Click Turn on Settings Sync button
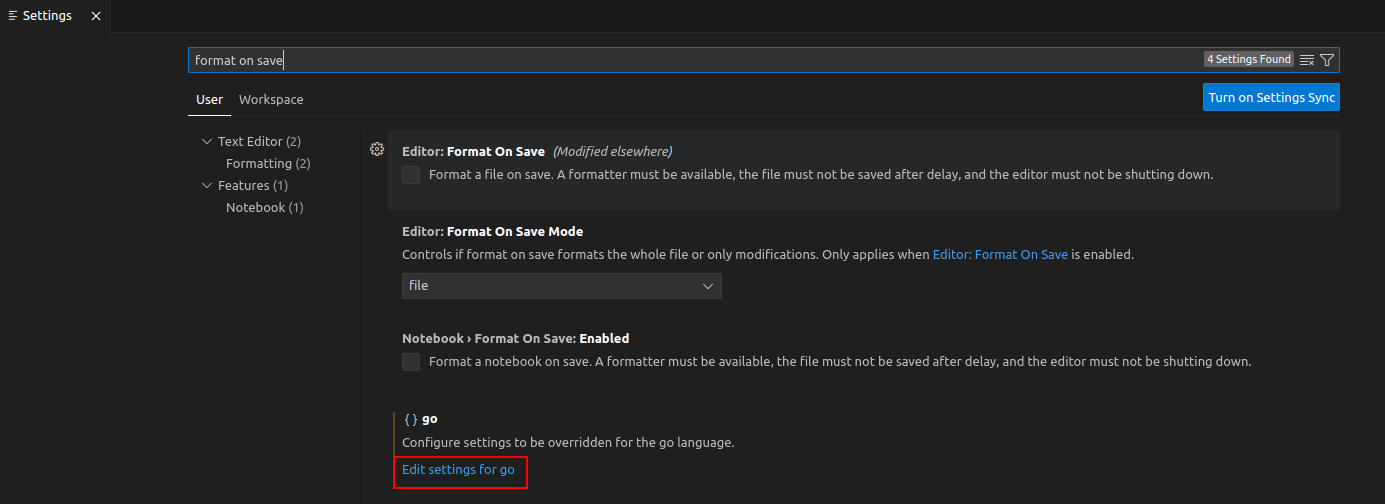1385x504 pixels. [x=1271, y=98]
